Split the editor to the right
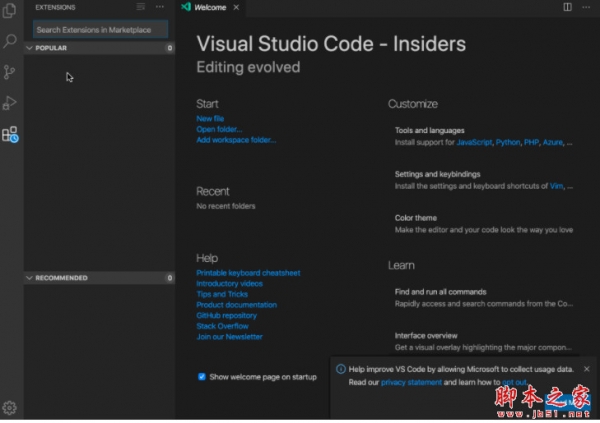Viewport: 600px width, 423px height. tap(567, 7)
